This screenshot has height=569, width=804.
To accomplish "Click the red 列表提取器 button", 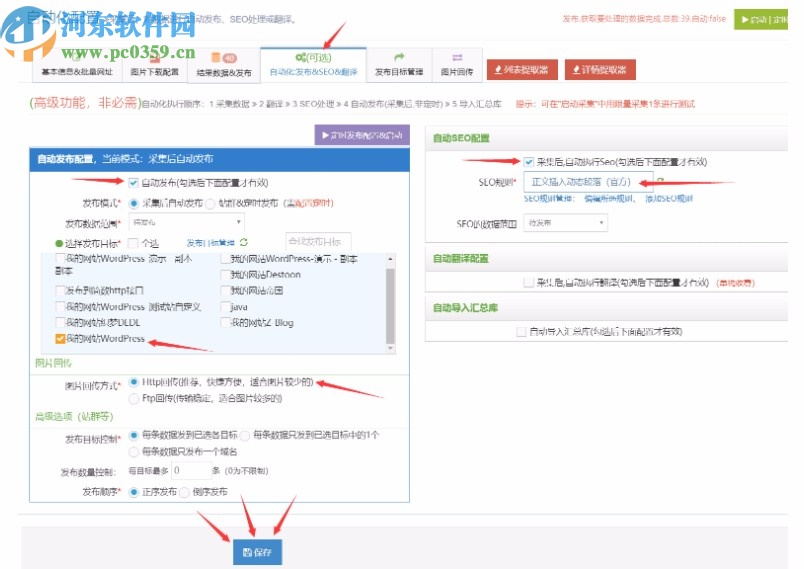I will 521,70.
